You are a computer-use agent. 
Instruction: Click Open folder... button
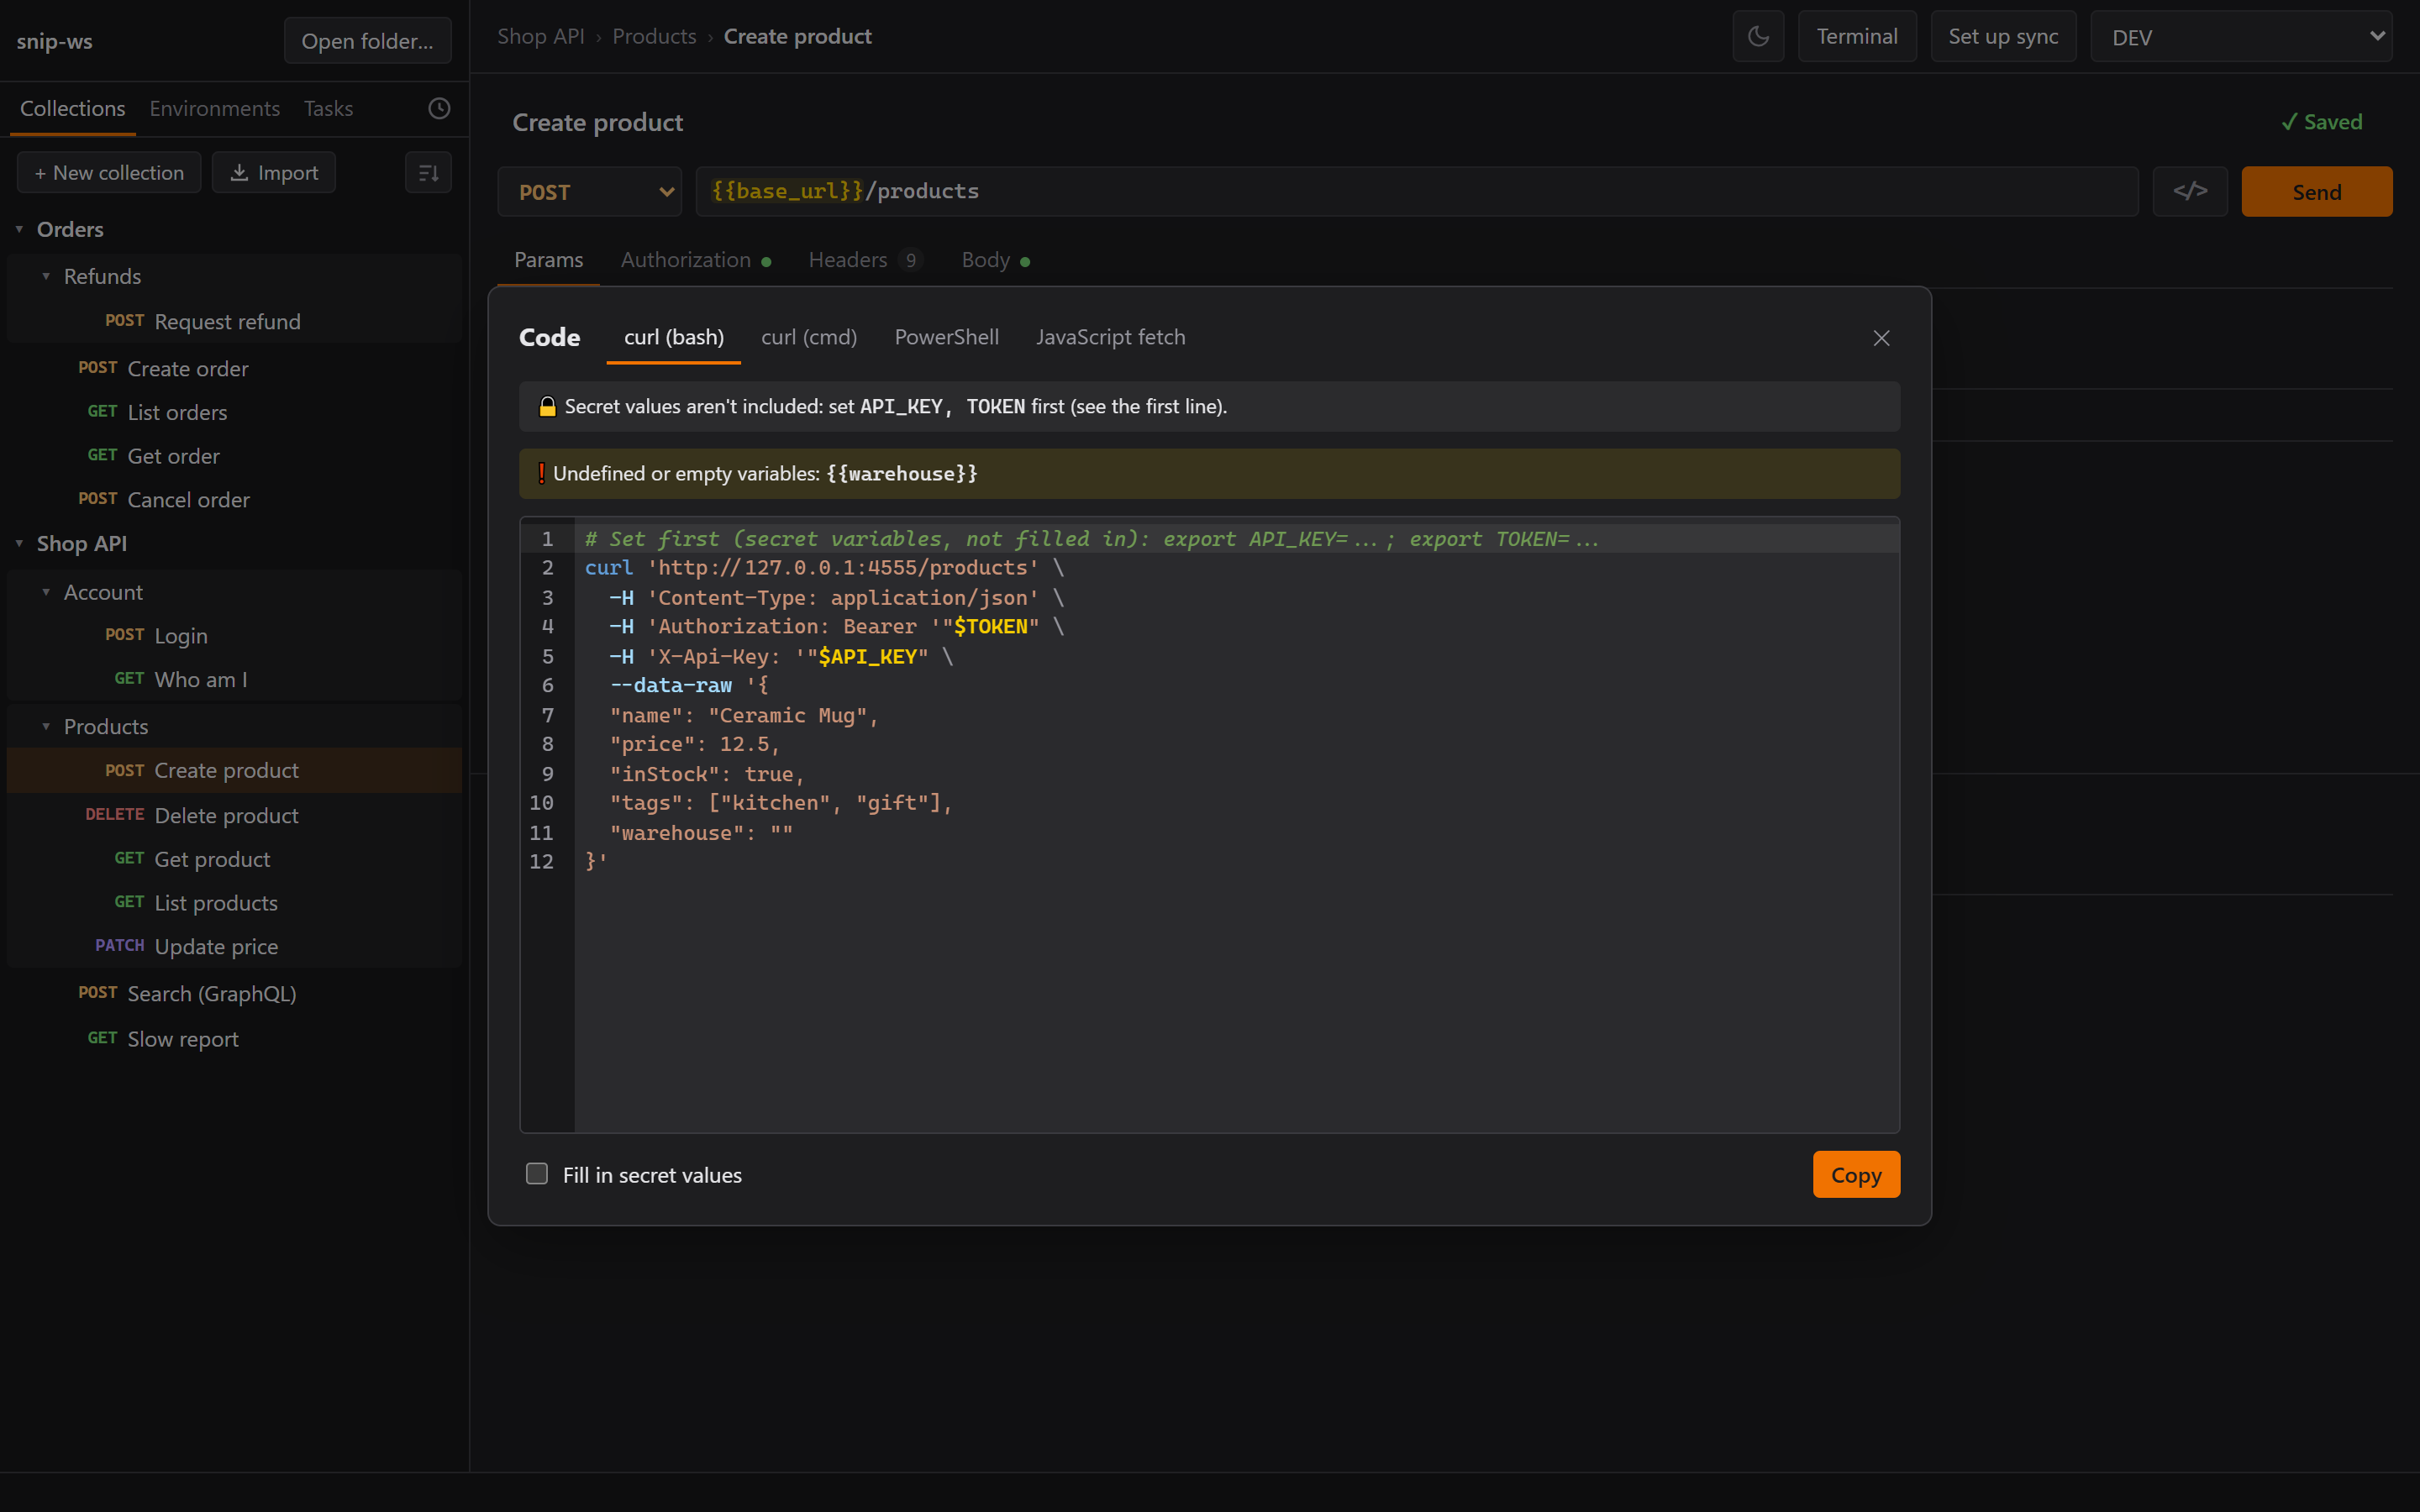[x=367, y=41]
